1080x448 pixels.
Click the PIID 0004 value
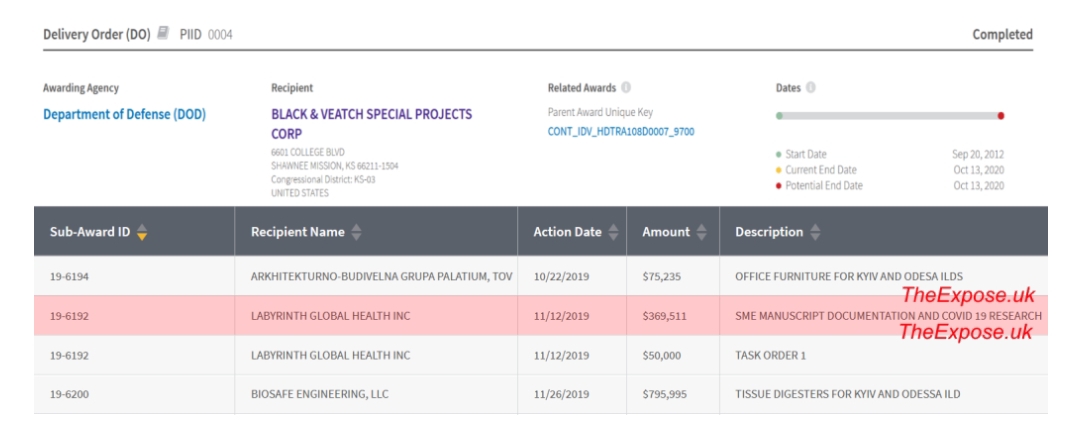click(220, 34)
